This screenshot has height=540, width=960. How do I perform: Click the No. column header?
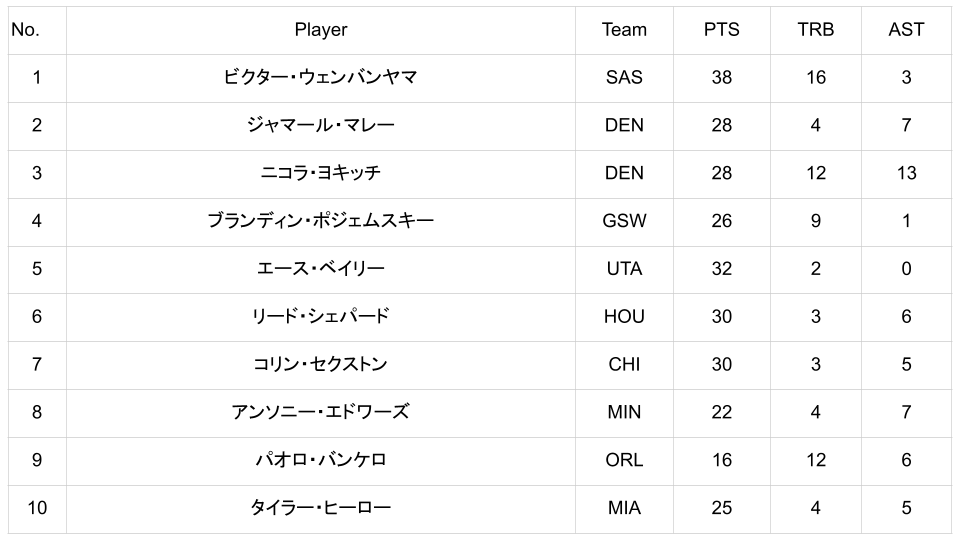point(25,30)
